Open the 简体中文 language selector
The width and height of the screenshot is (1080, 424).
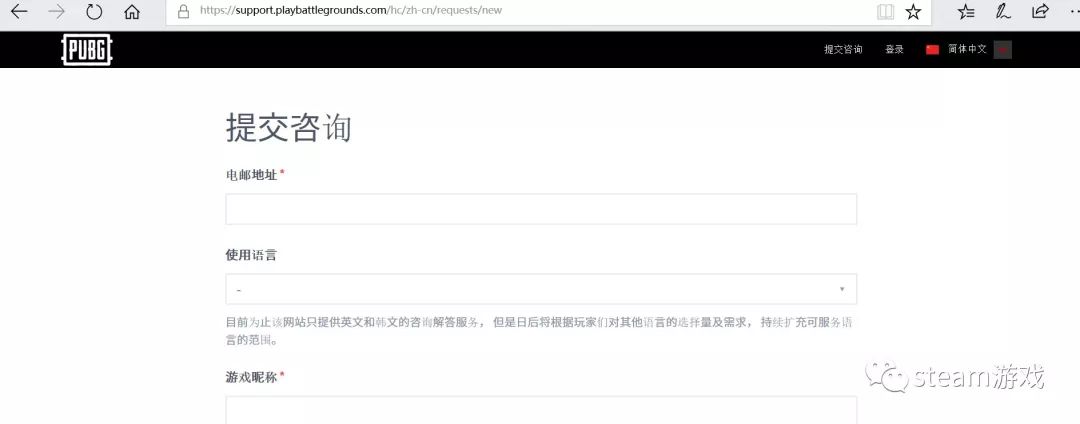(x=966, y=50)
